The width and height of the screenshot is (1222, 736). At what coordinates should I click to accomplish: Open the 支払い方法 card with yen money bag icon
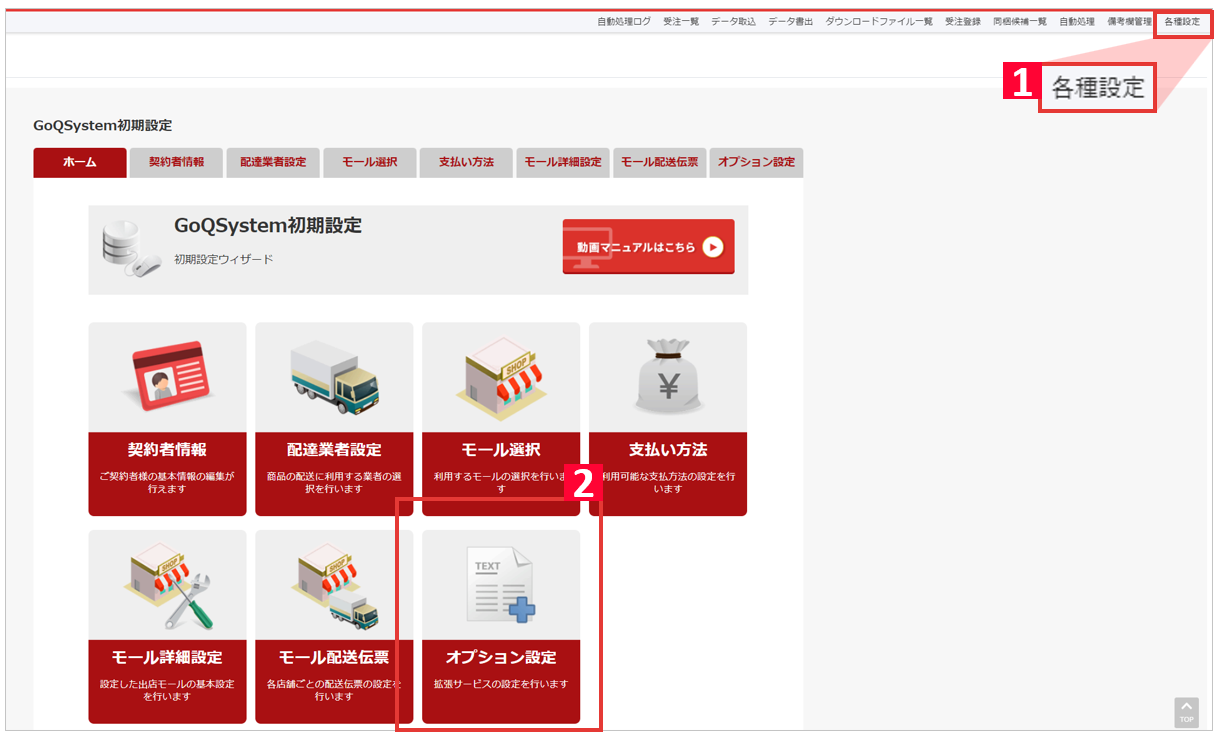coord(668,419)
